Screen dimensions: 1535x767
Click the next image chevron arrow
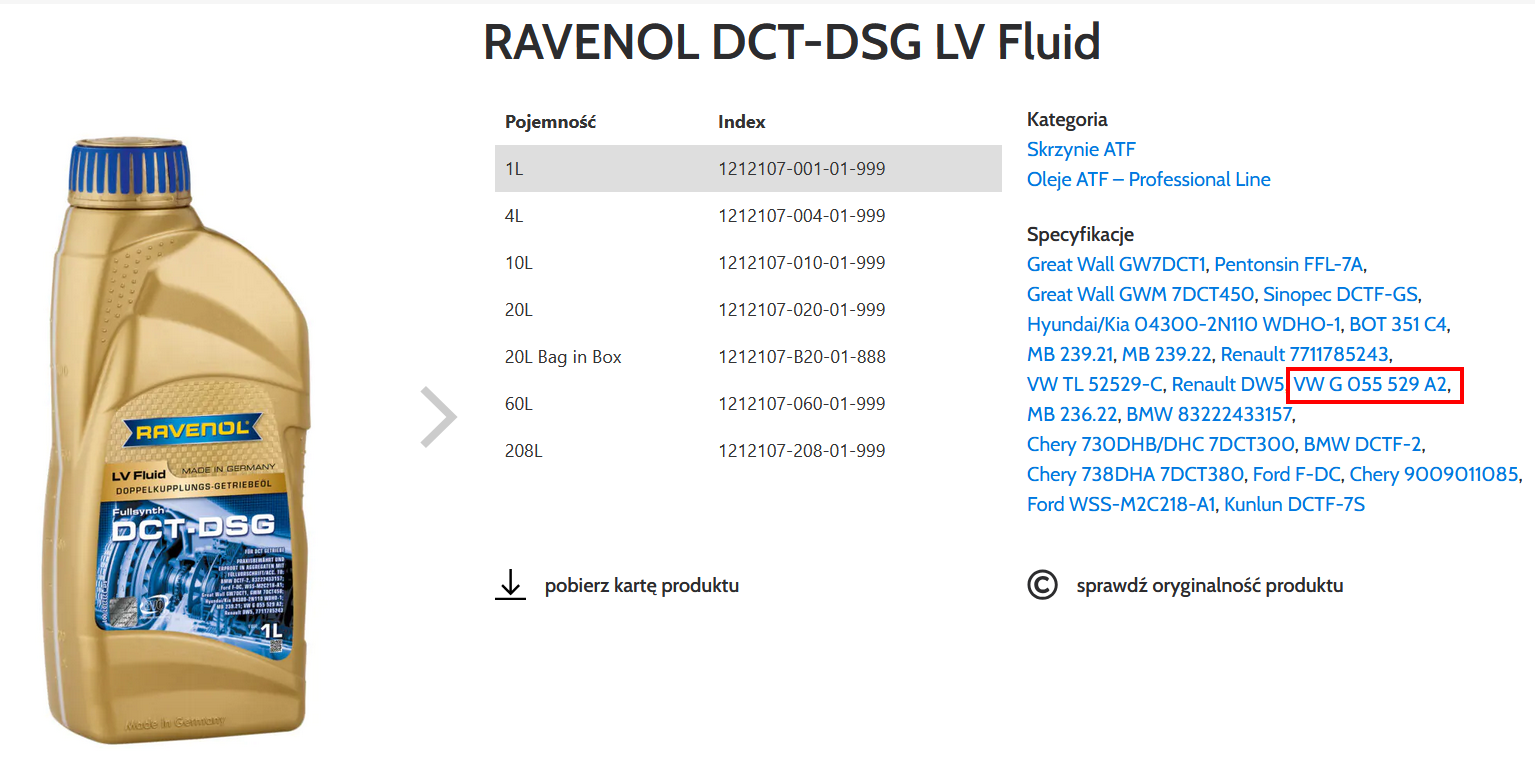point(438,416)
